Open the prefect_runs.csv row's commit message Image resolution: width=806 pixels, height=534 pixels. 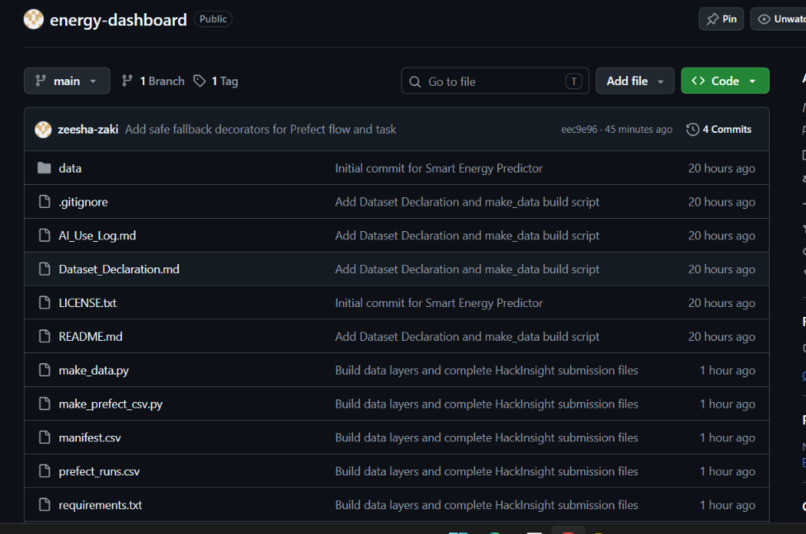(486, 471)
